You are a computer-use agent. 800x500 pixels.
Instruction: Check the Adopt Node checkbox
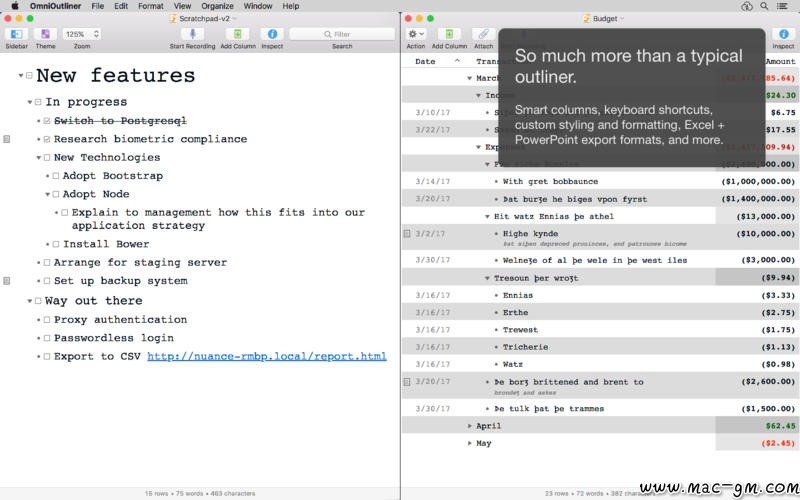56,194
